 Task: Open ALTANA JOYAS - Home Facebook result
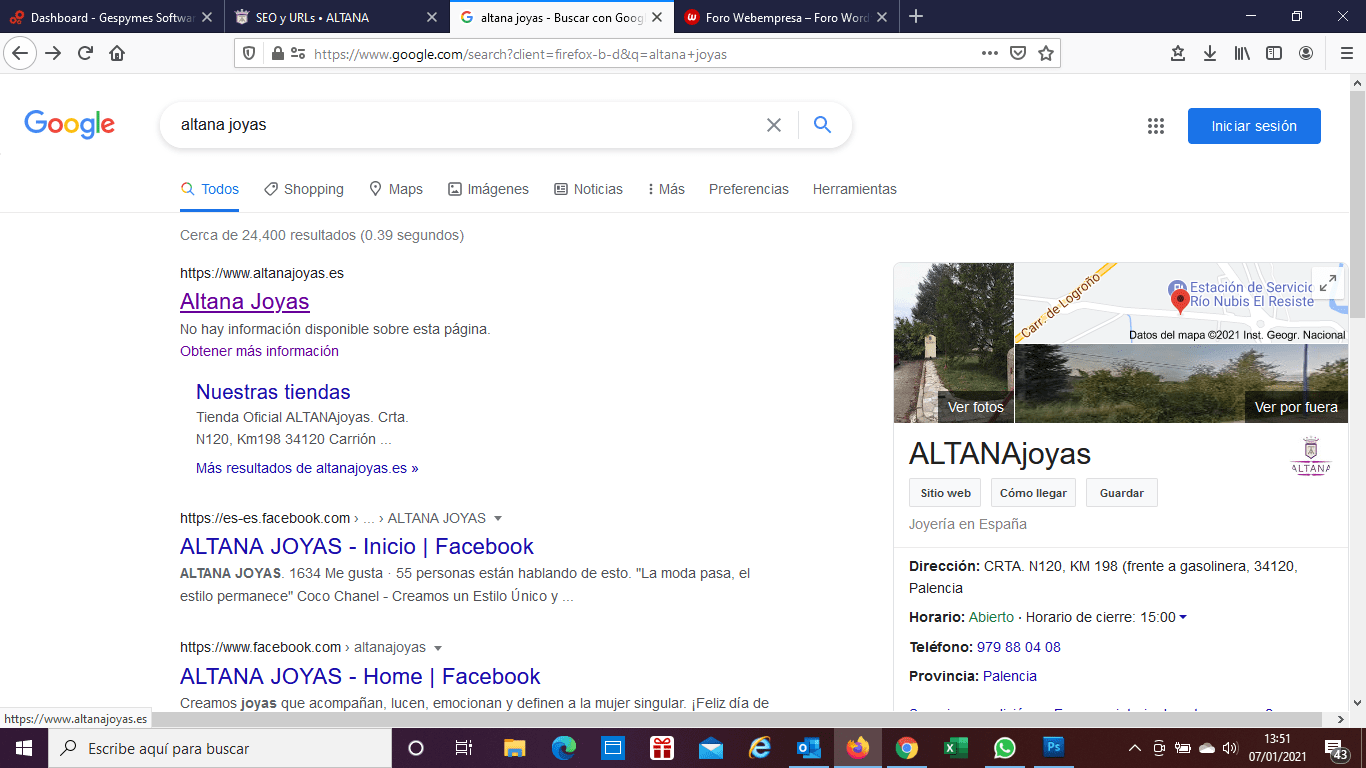(x=360, y=676)
